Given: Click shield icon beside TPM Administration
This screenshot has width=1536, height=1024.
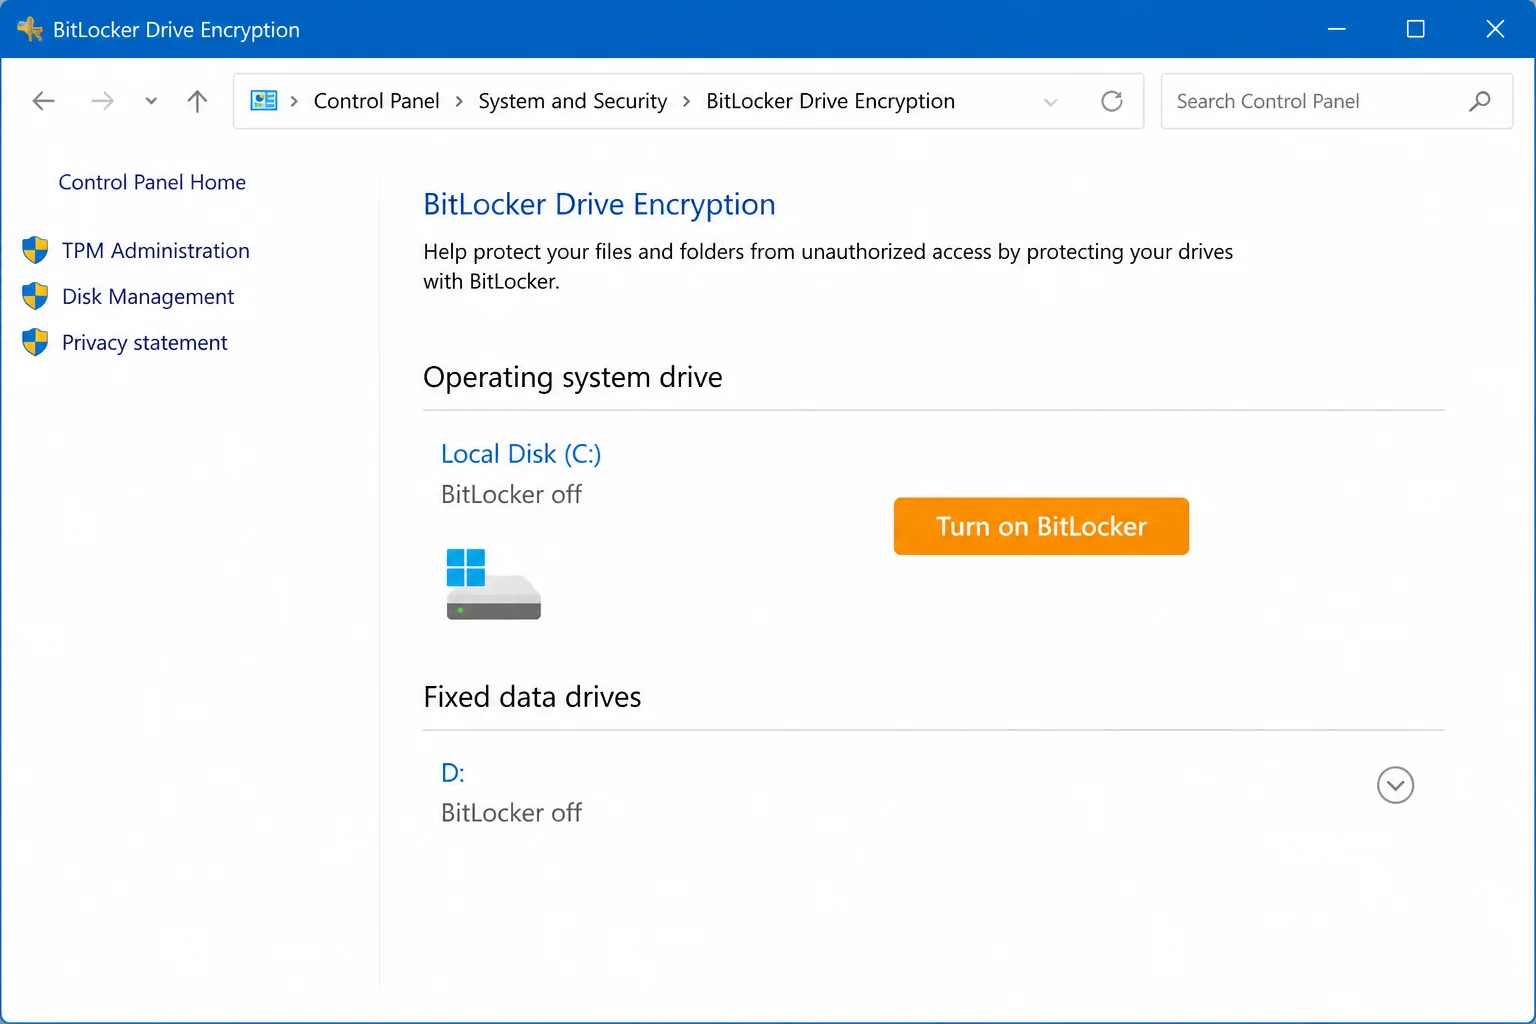Looking at the screenshot, I should tap(35, 250).
